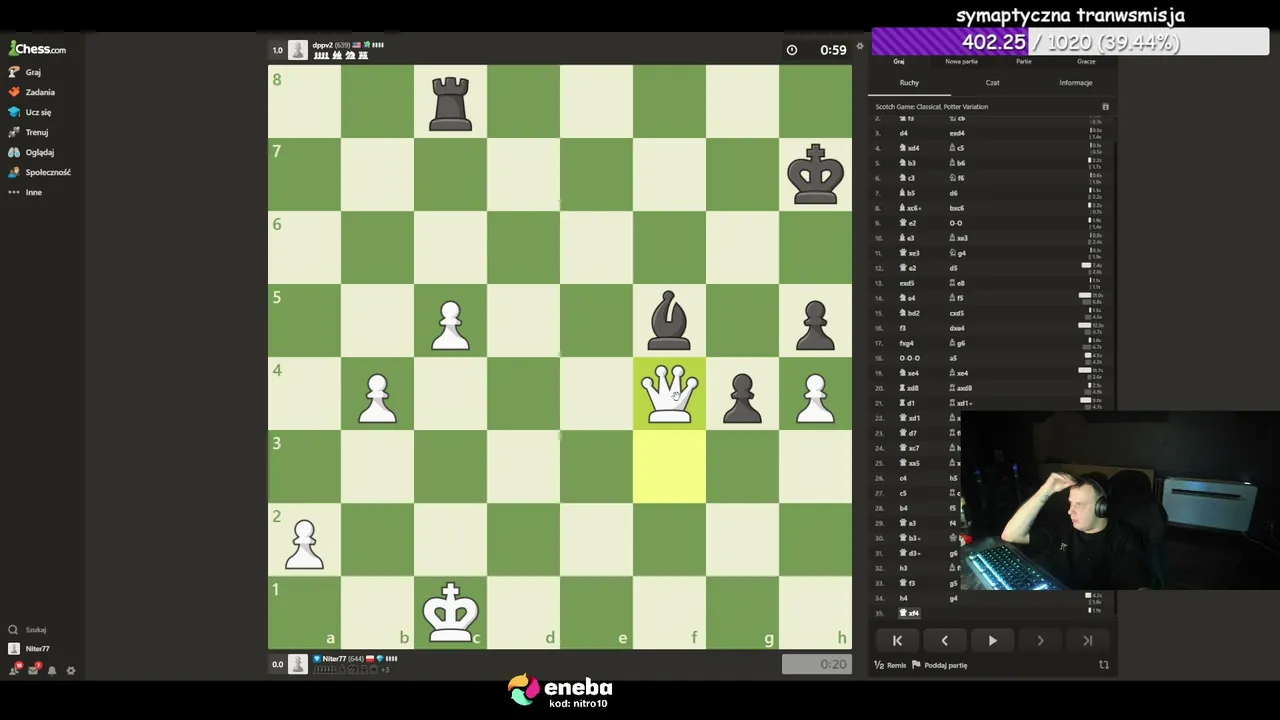The height and width of the screenshot is (720, 1280).
Task: Offer a draw with Remis
Action: point(890,665)
